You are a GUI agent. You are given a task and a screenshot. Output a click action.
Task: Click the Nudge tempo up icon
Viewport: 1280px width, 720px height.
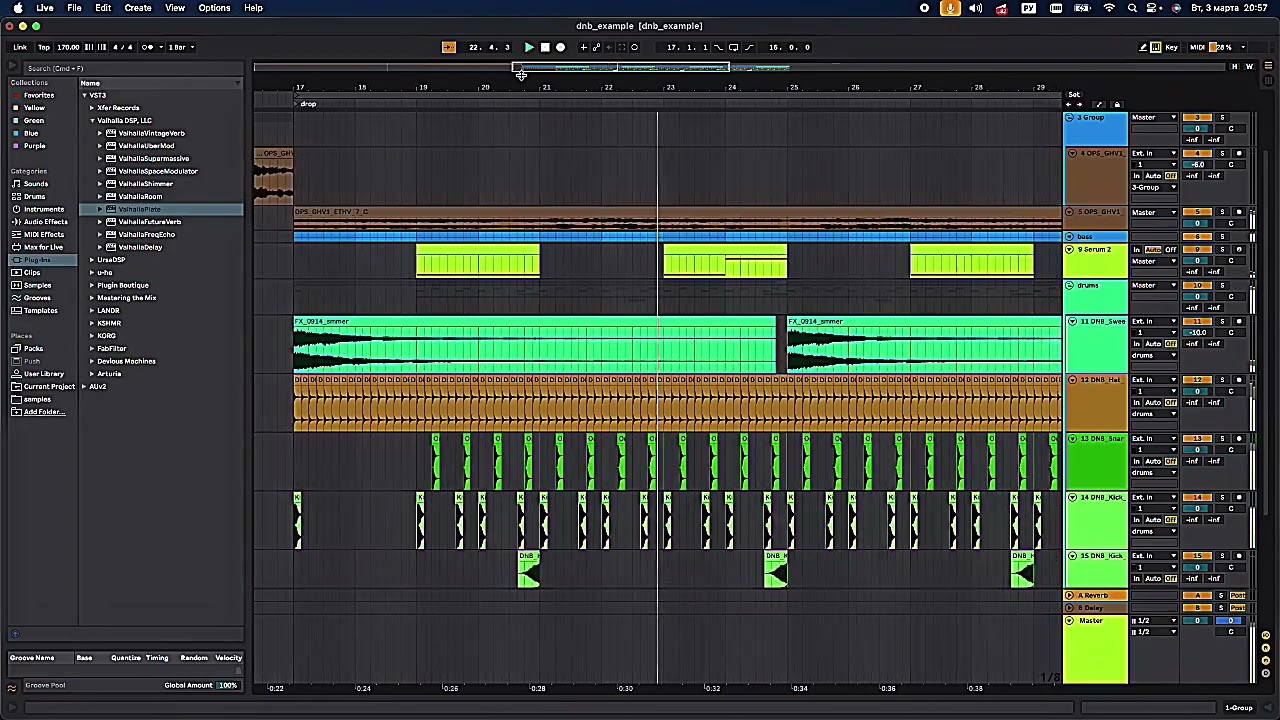[x=101, y=47]
